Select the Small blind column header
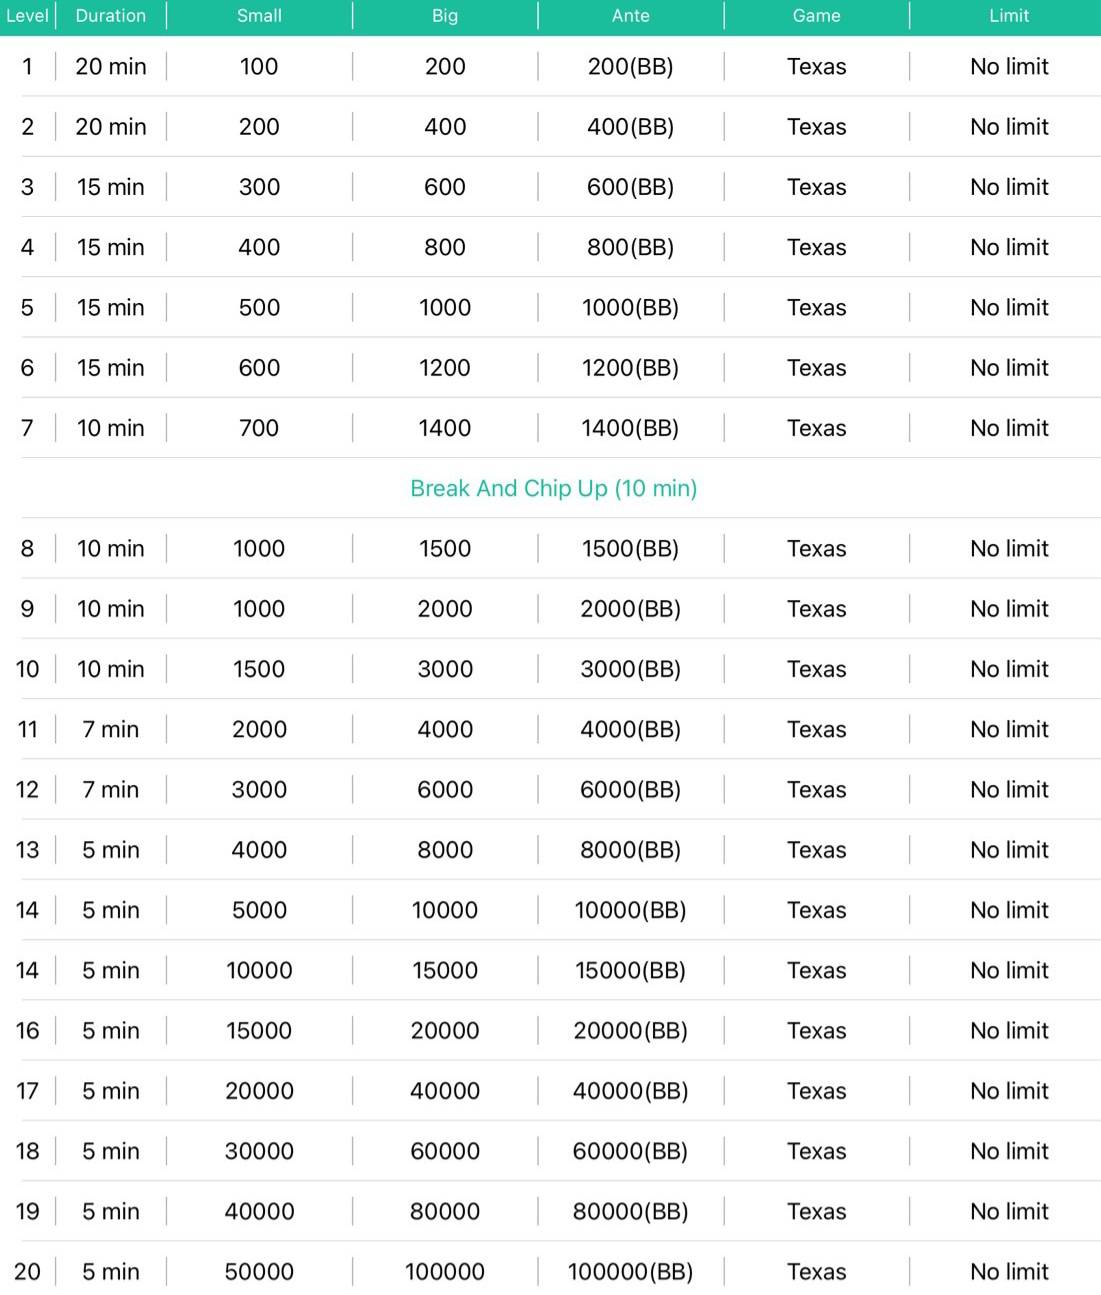The height and width of the screenshot is (1295, 1101). point(259,16)
